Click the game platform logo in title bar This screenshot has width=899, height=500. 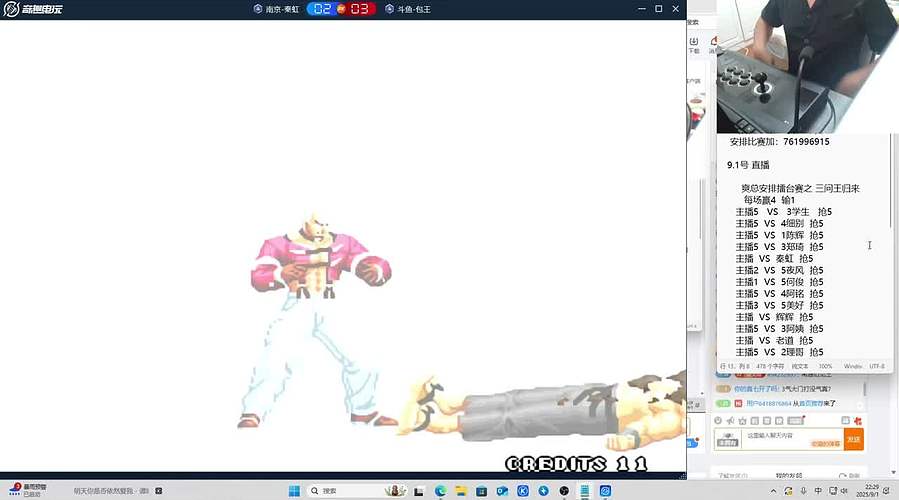point(33,9)
